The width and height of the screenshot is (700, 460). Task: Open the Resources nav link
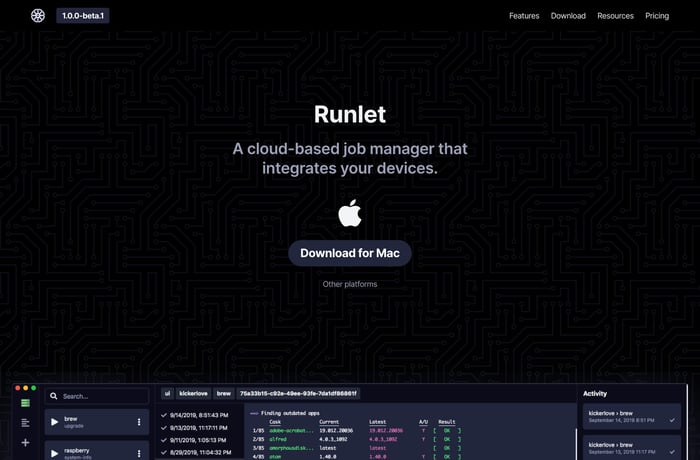pos(615,16)
